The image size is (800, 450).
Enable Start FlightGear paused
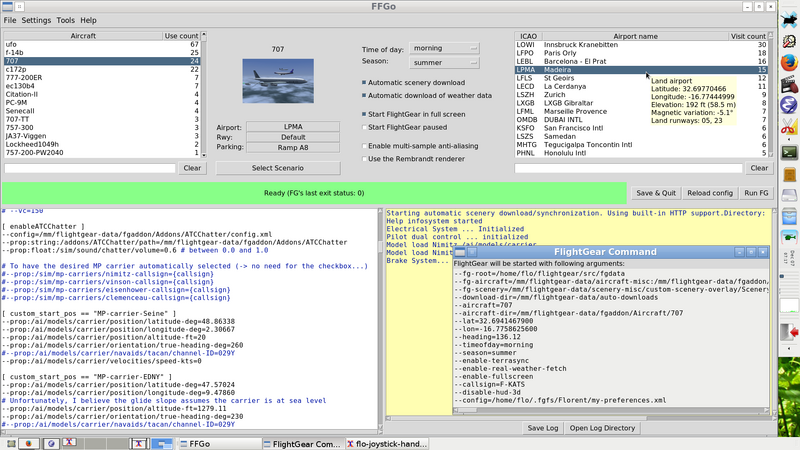pos(364,127)
